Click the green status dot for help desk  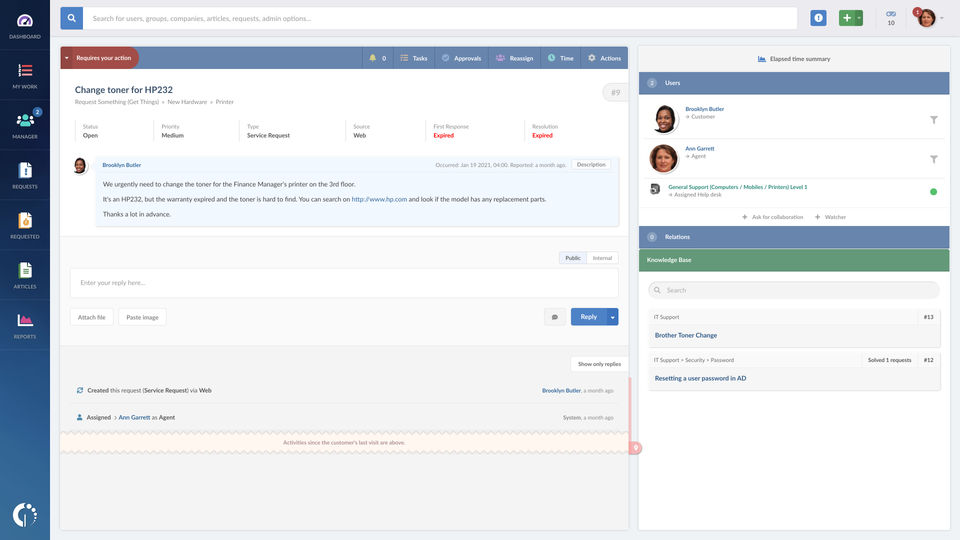pos(934,192)
